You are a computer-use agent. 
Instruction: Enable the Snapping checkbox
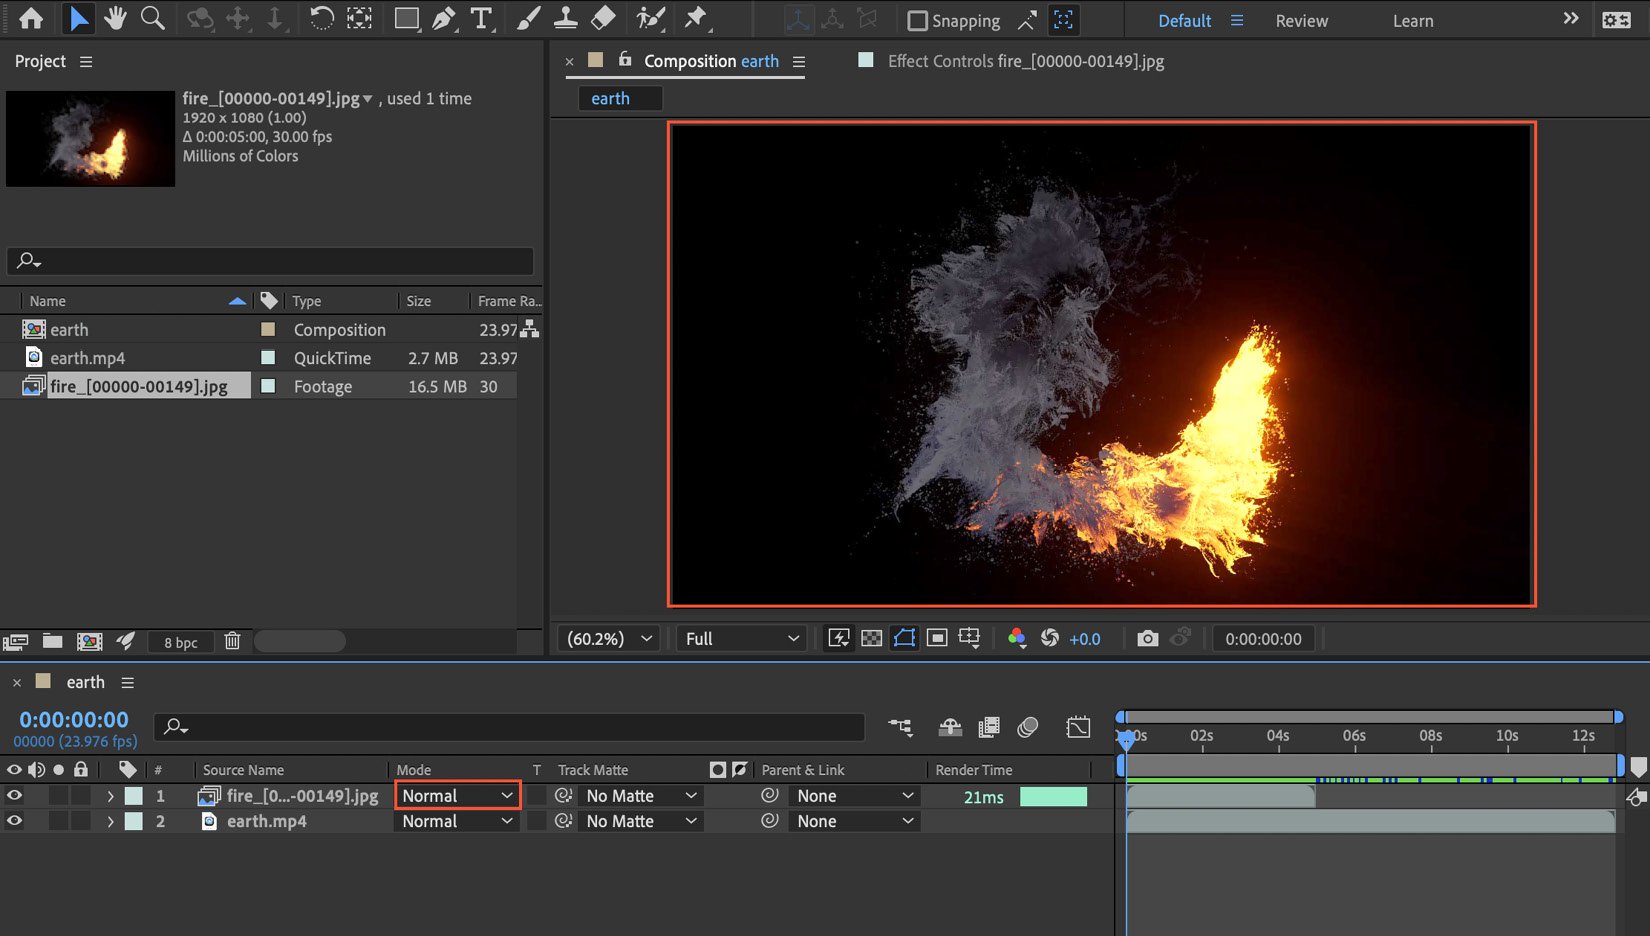click(x=917, y=20)
